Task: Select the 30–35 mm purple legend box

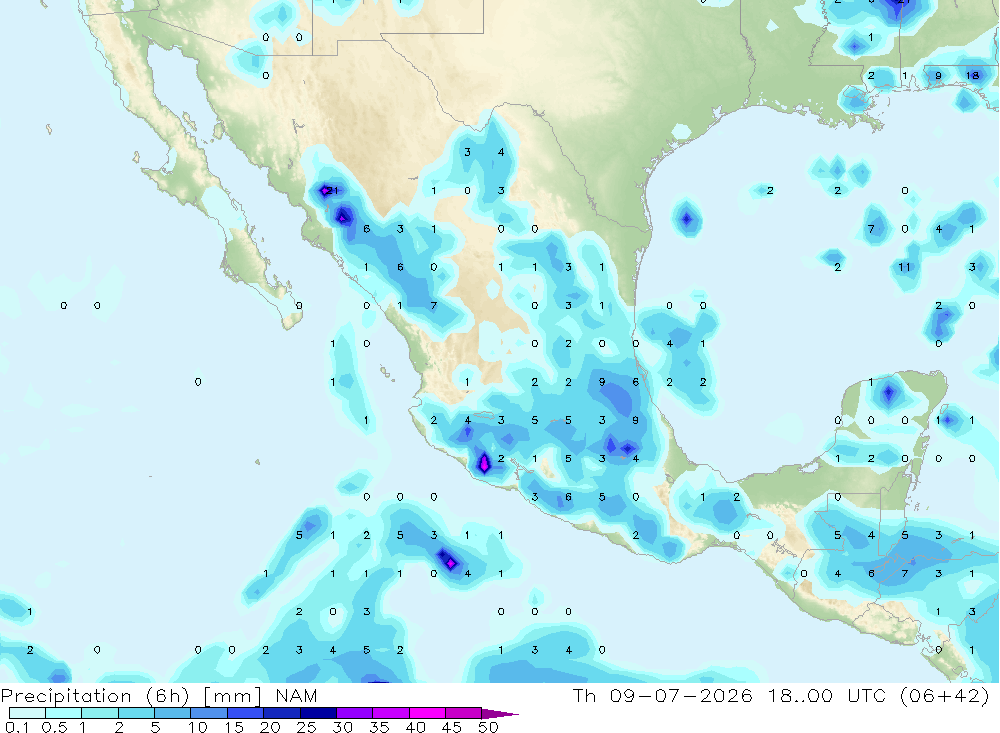Action: click(355, 713)
